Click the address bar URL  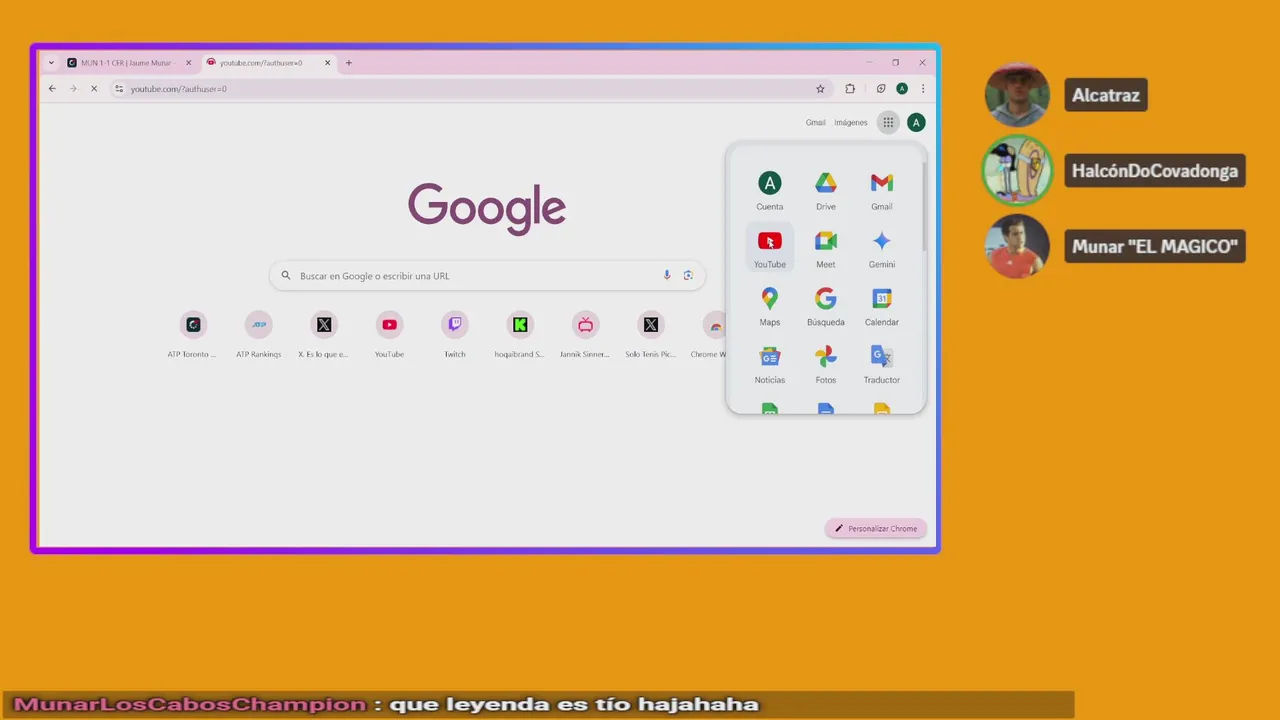178,89
